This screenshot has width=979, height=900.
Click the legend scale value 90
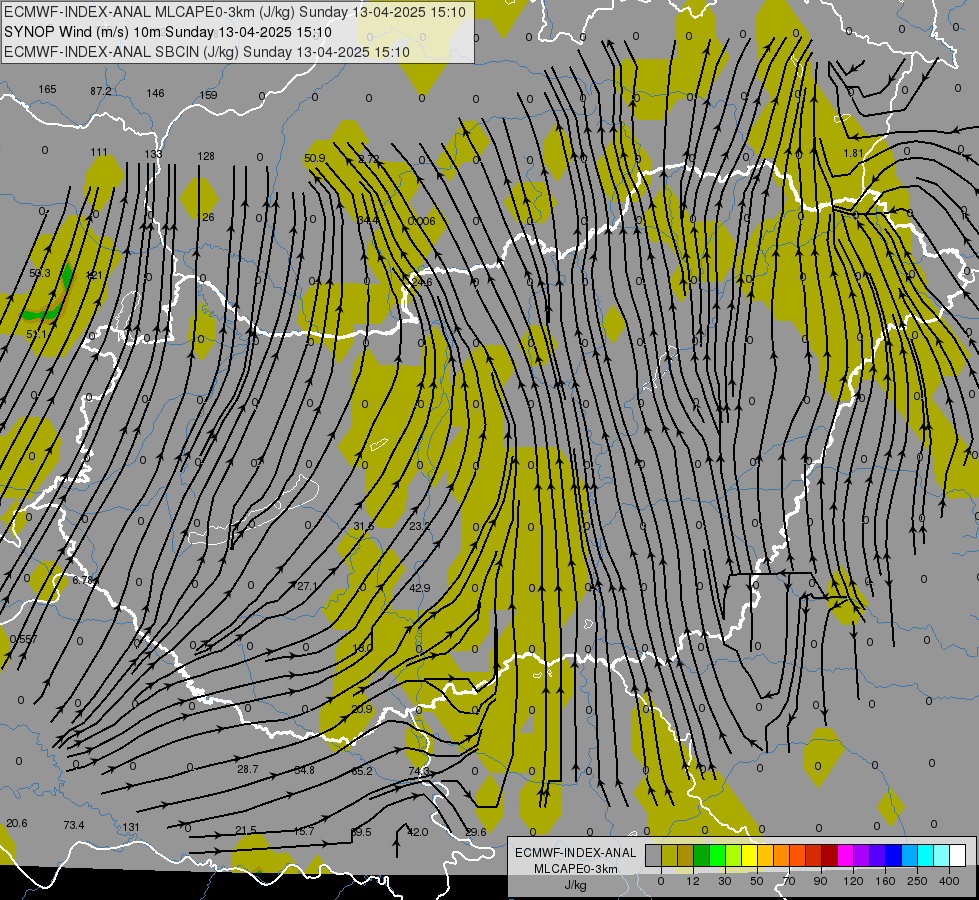coord(820,881)
